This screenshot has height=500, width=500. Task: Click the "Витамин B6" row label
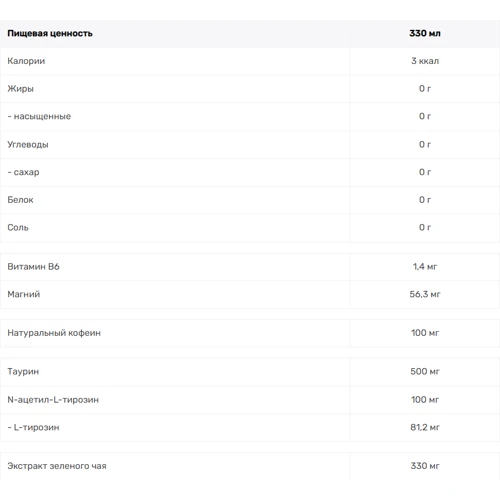(33, 266)
